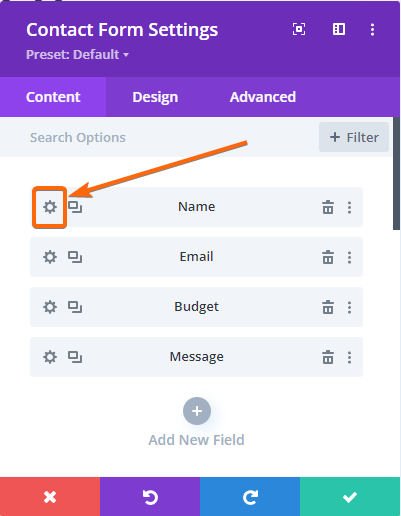Image resolution: width=401 pixels, height=516 pixels.
Task: Open settings gear for Name field
Action: [50, 207]
